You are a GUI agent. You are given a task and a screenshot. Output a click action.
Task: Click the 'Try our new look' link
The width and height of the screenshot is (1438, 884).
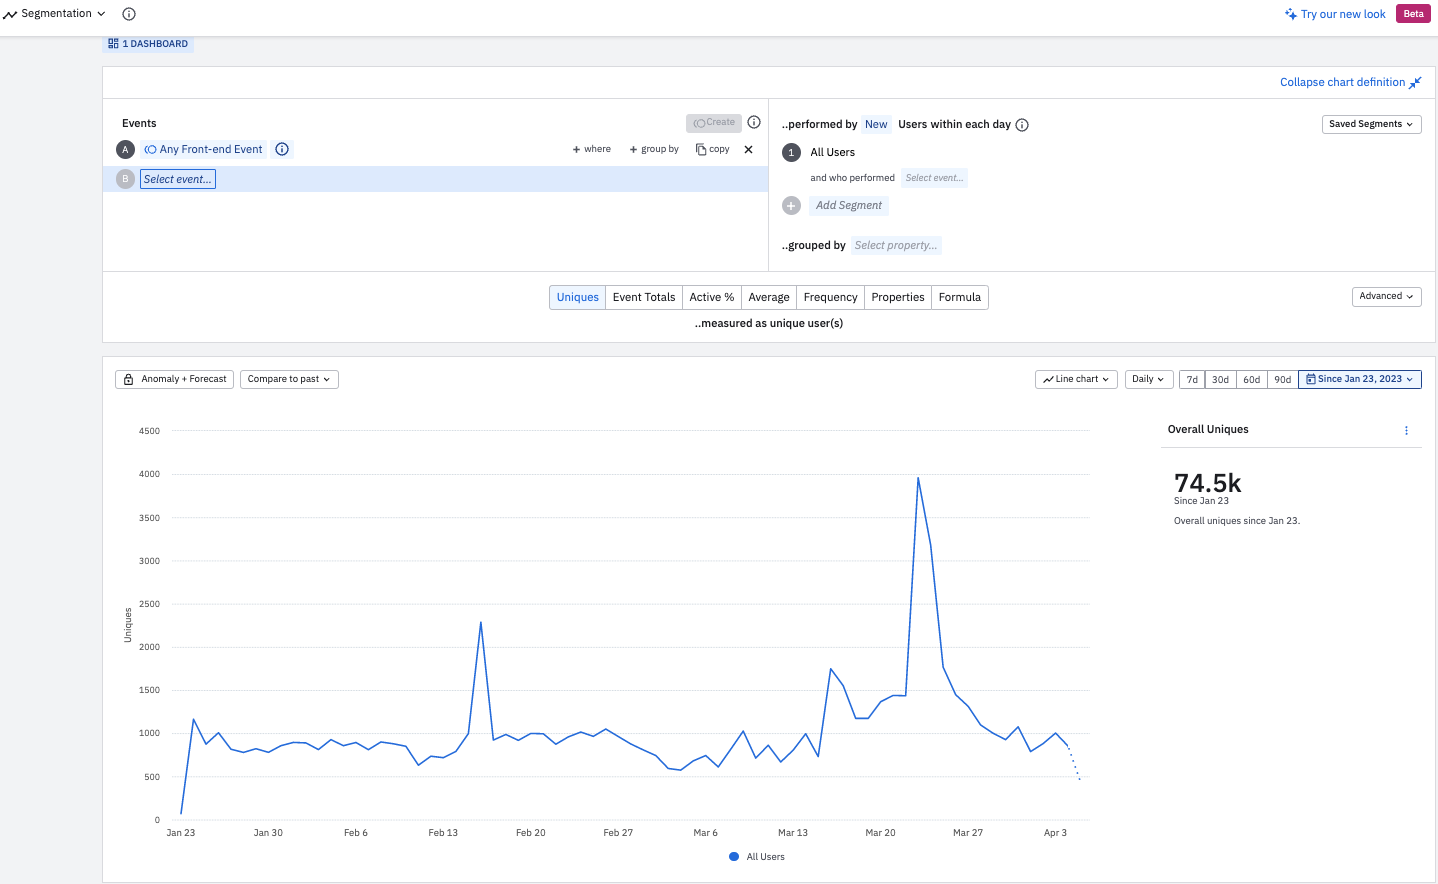pyautogui.click(x=1335, y=14)
